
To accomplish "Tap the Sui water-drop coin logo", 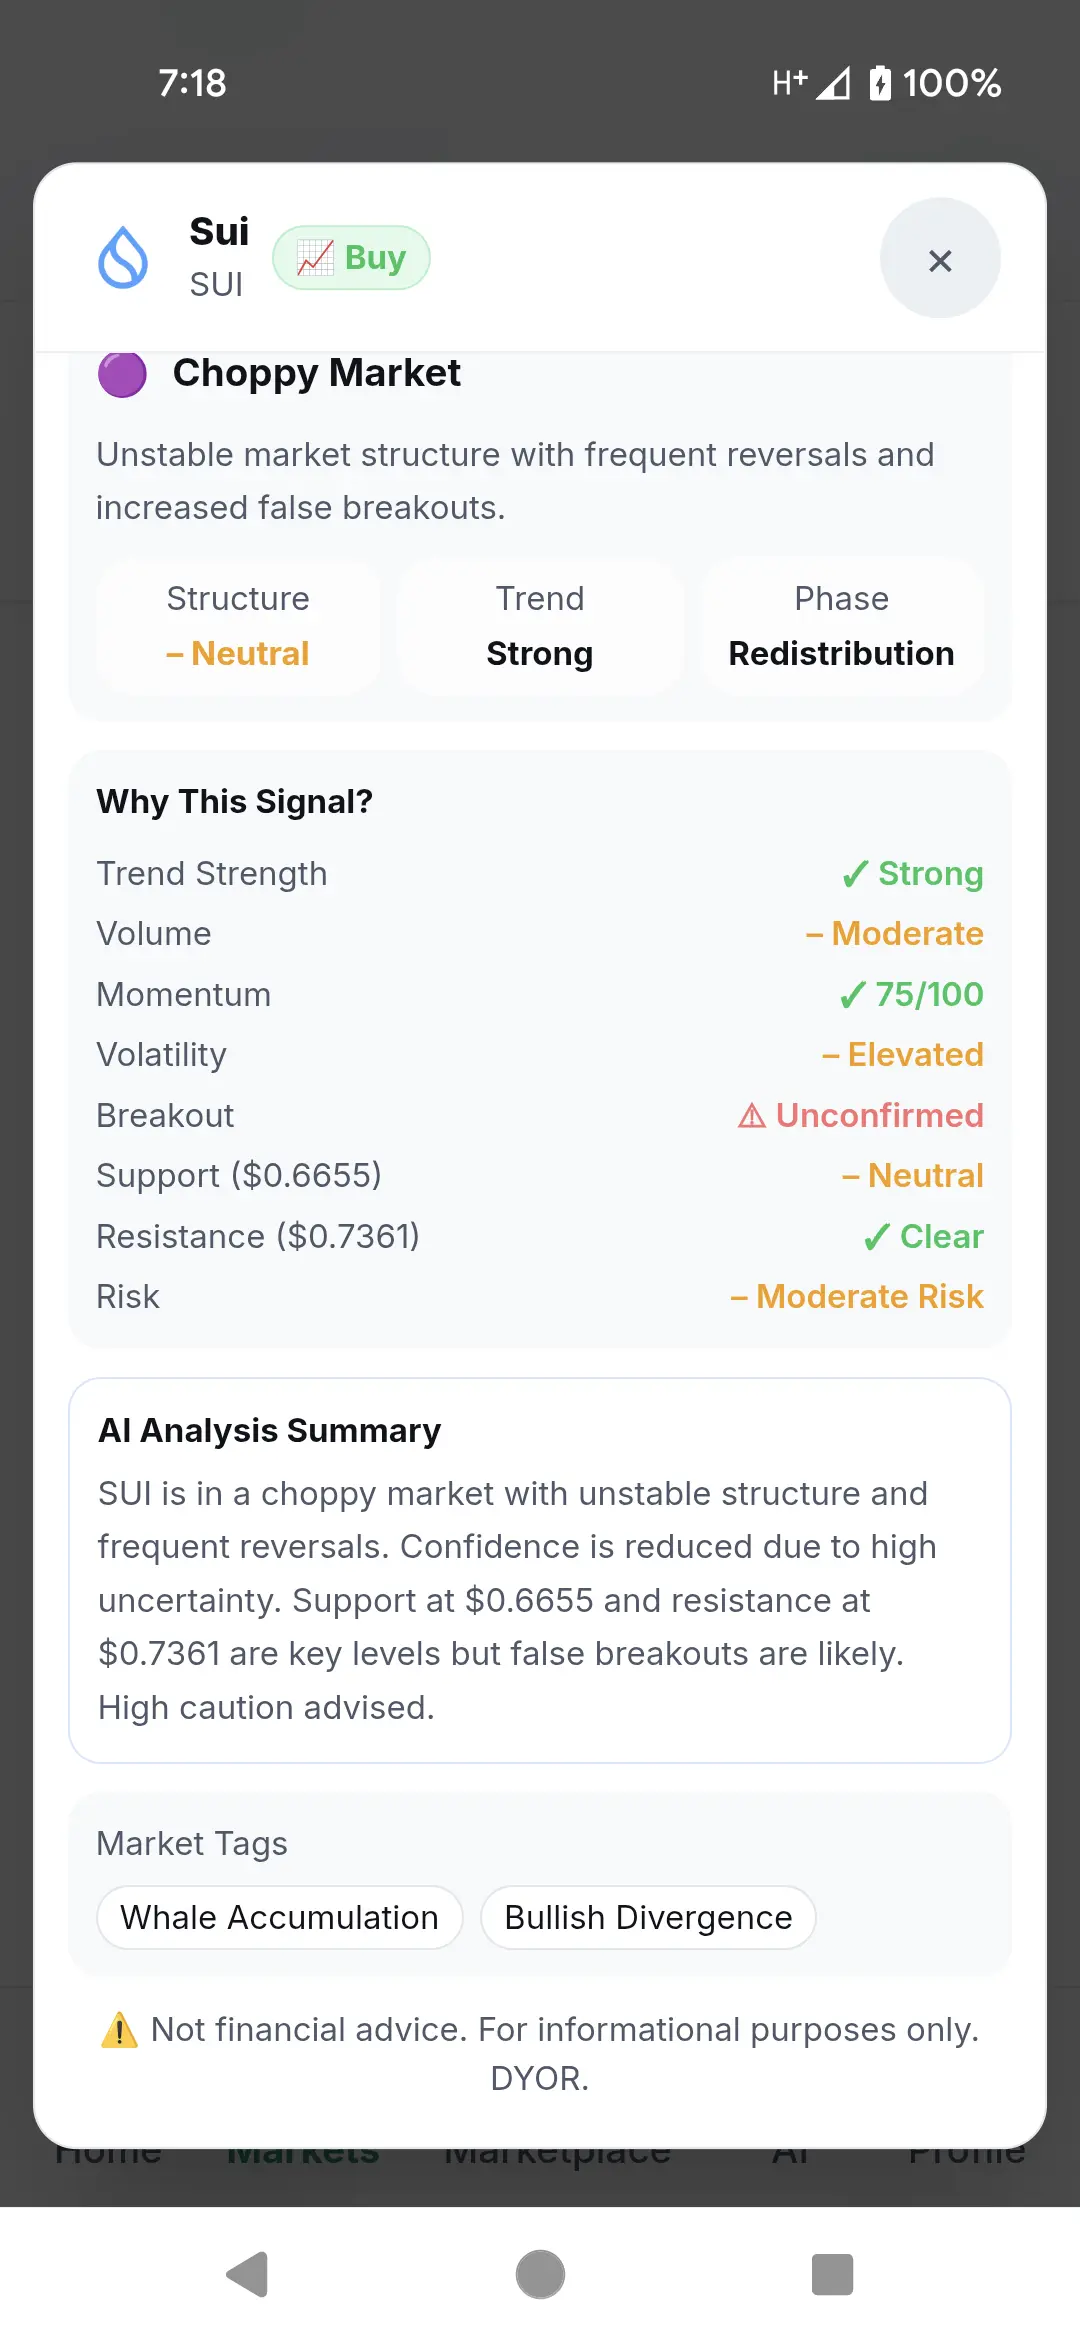I will (x=123, y=258).
